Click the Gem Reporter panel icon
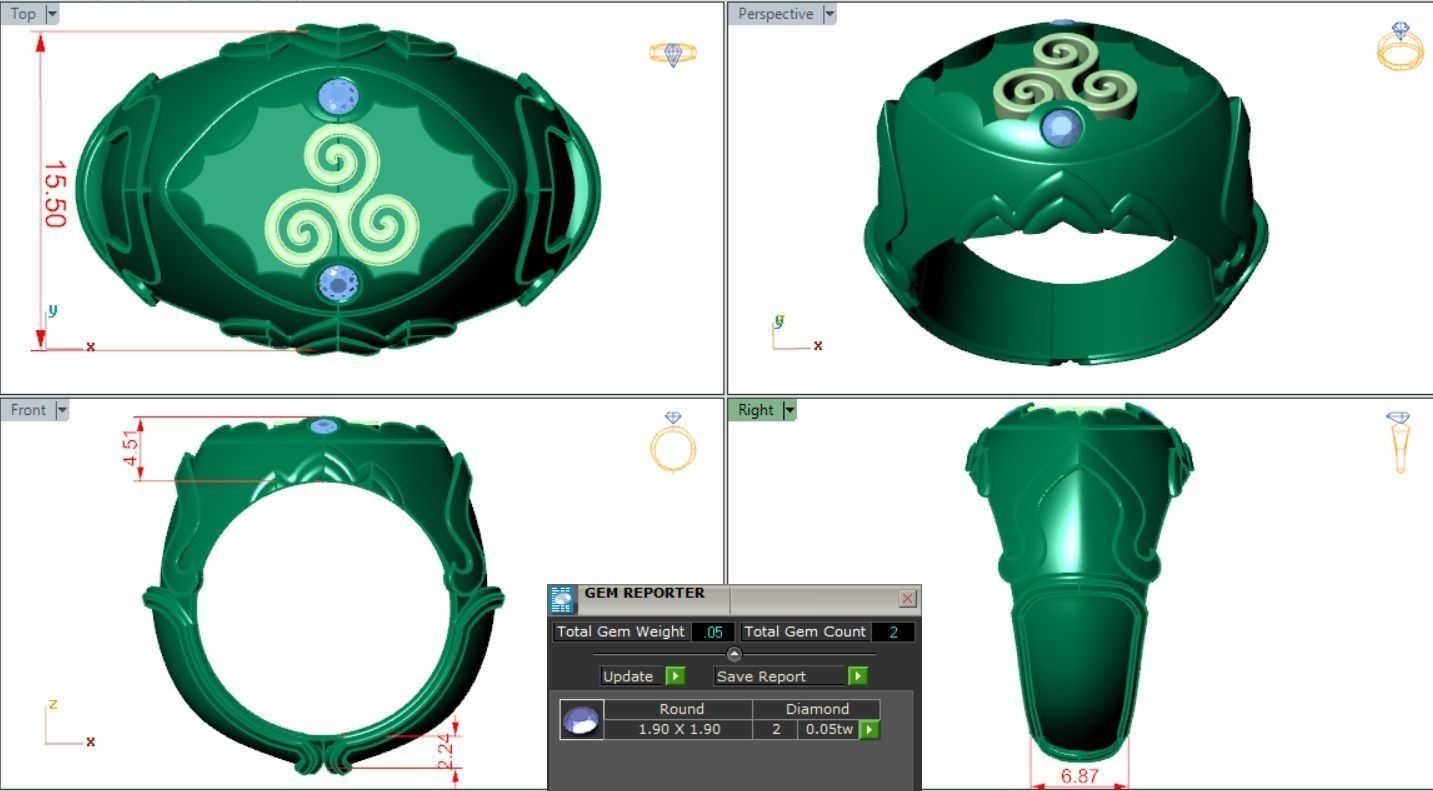 562,599
